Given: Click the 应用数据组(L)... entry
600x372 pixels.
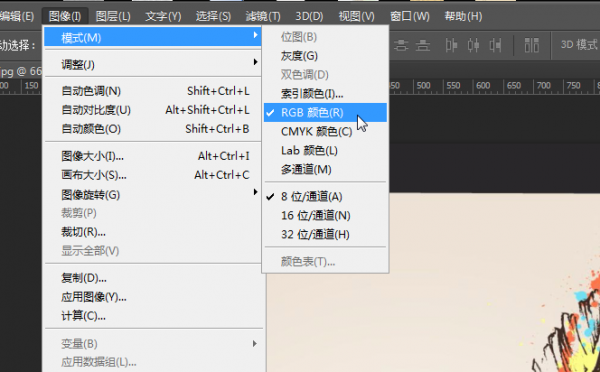Looking at the screenshot, I should (153, 362).
